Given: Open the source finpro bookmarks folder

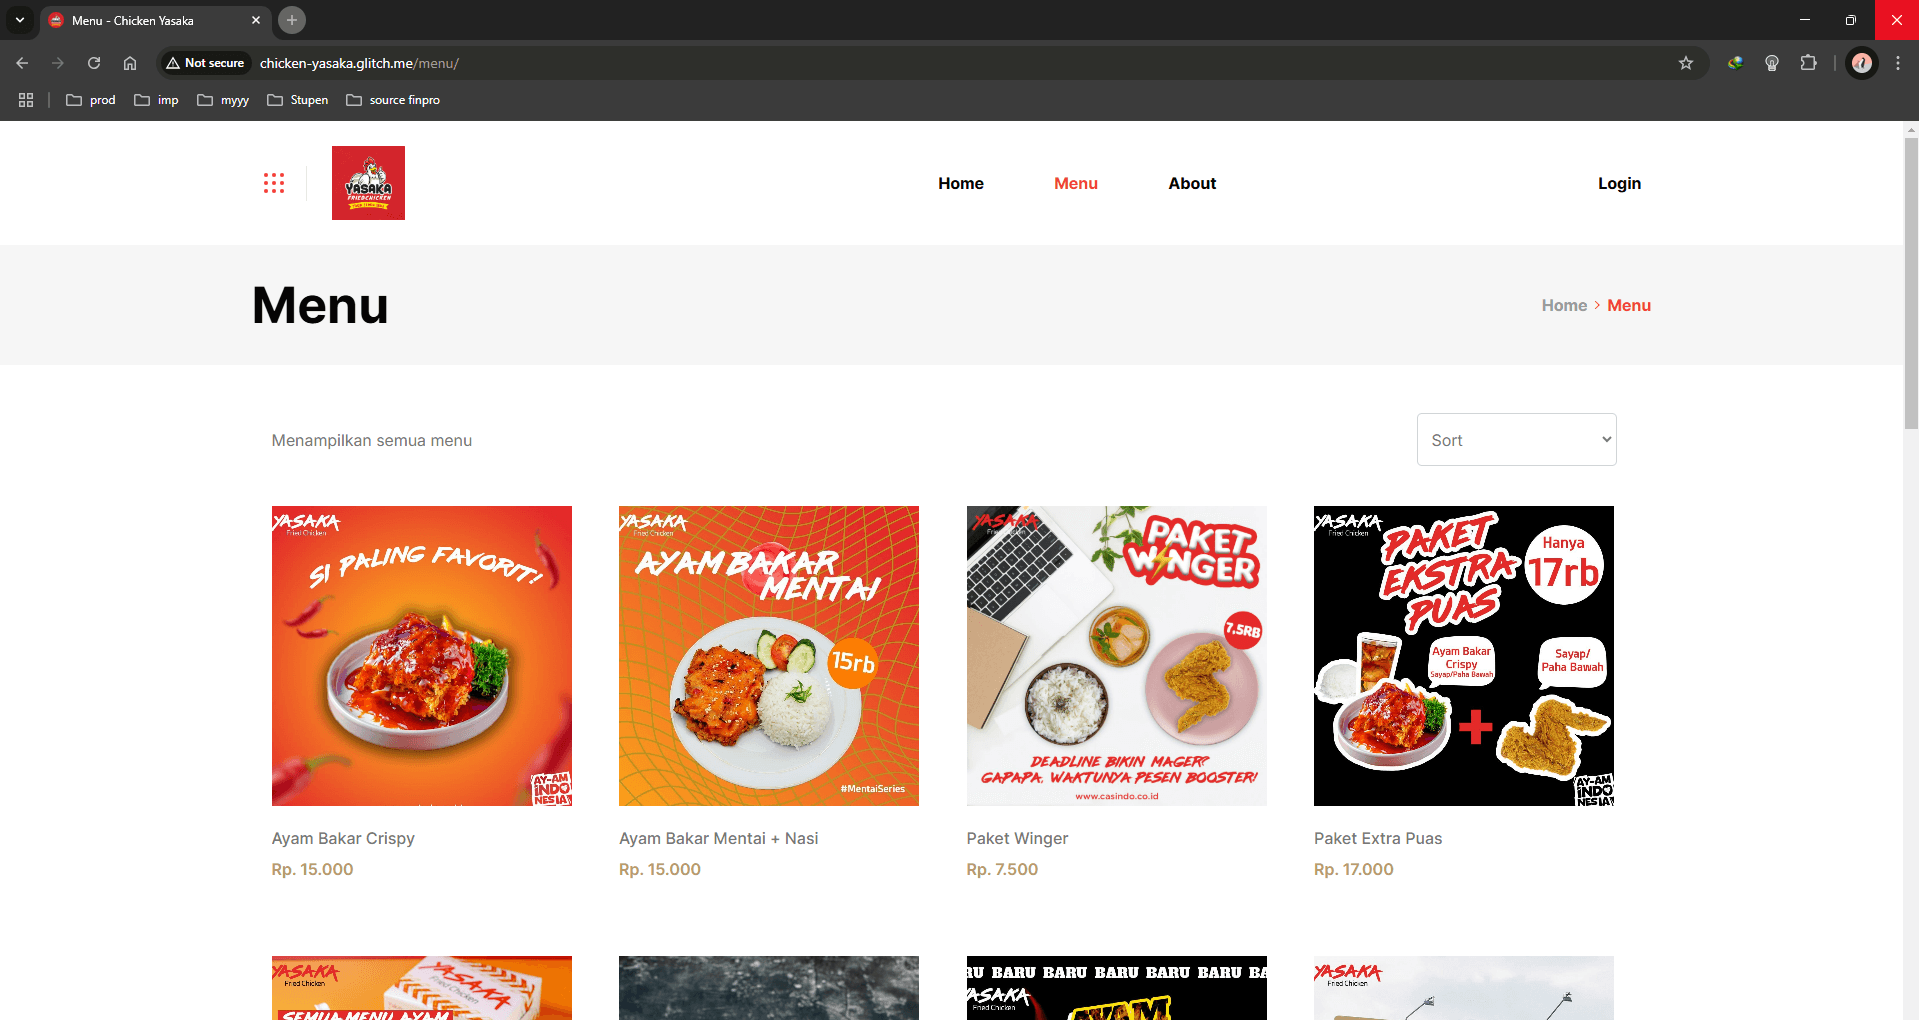Looking at the screenshot, I should pos(393,100).
